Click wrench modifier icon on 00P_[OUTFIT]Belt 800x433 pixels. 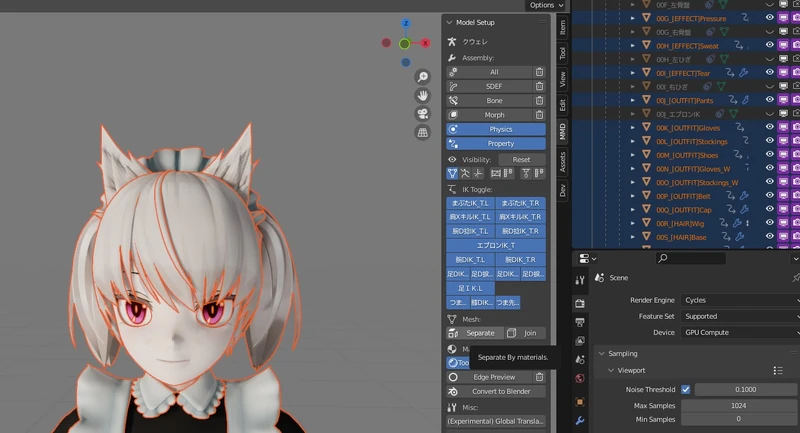(744, 196)
